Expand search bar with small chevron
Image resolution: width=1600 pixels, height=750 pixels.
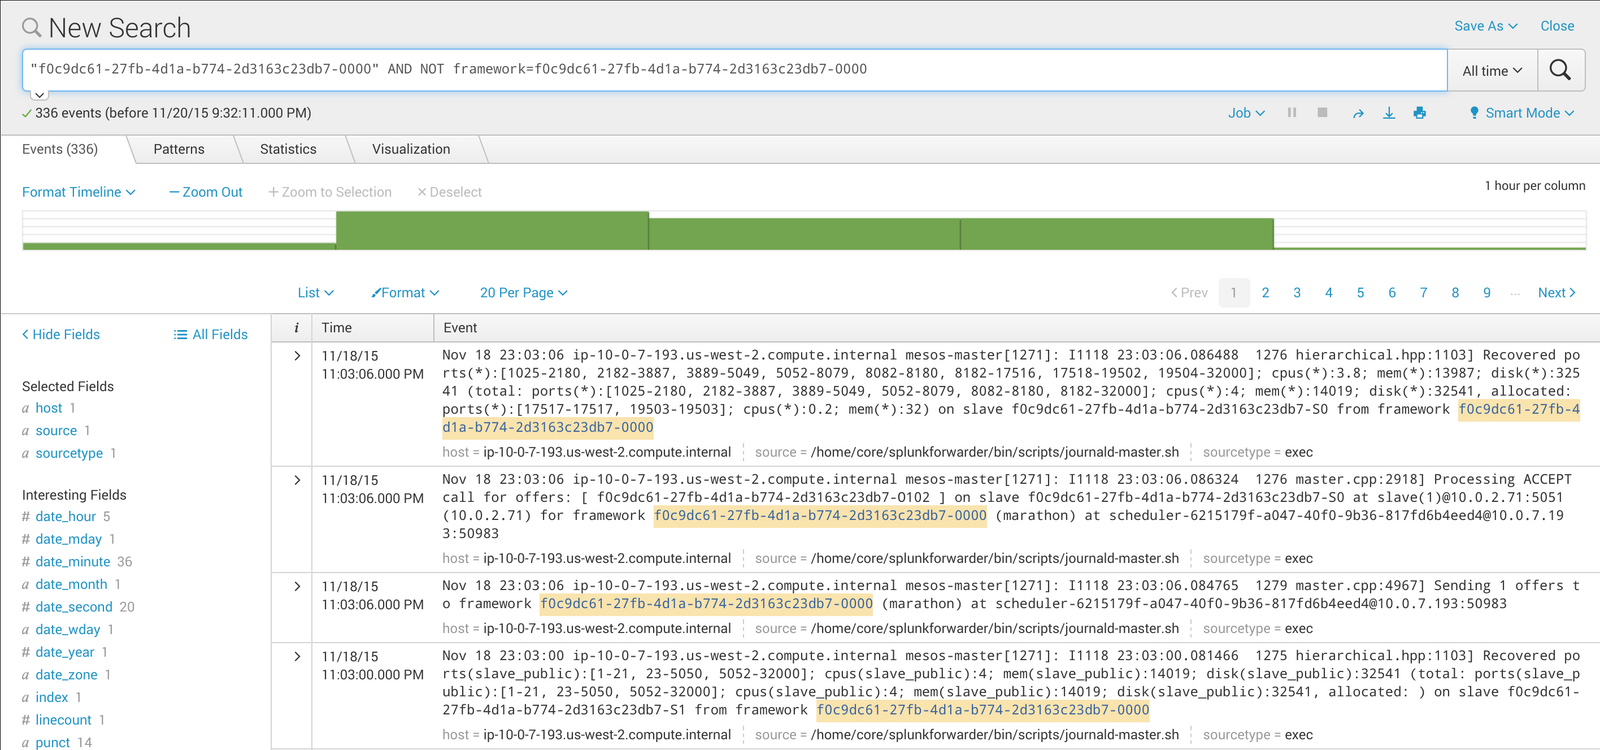pyautogui.click(x=39, y=95)
